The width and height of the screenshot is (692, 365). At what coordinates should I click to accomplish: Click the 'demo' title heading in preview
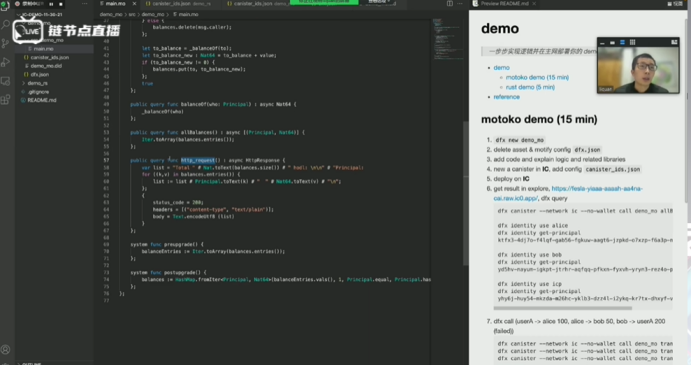pos(500,28)
